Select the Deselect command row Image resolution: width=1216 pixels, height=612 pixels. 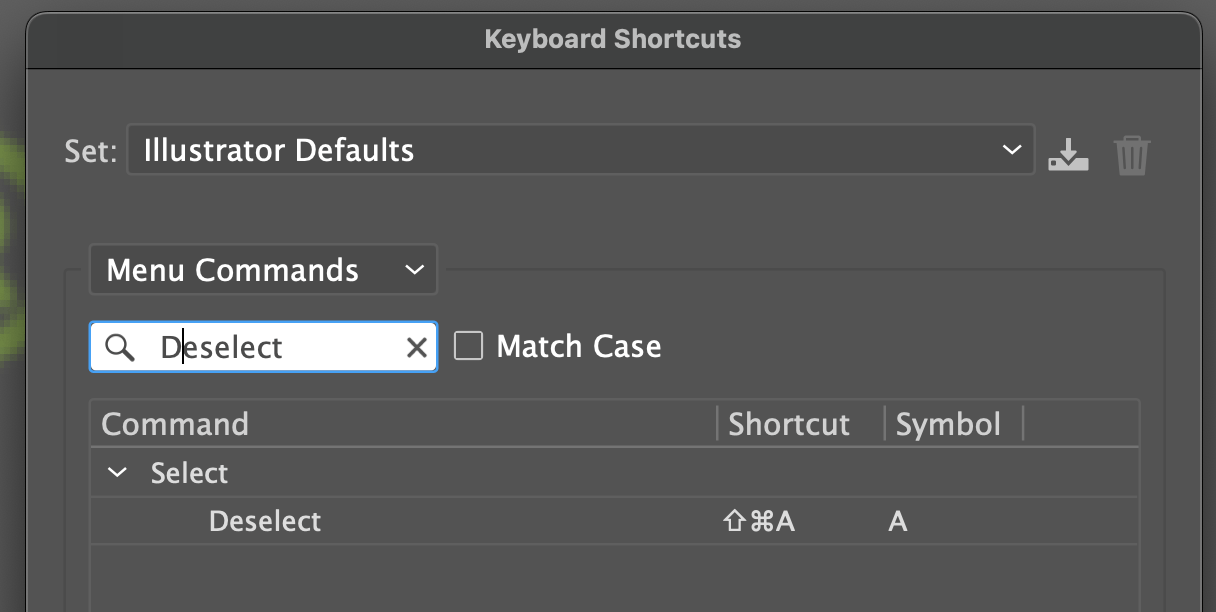point(265,521)
